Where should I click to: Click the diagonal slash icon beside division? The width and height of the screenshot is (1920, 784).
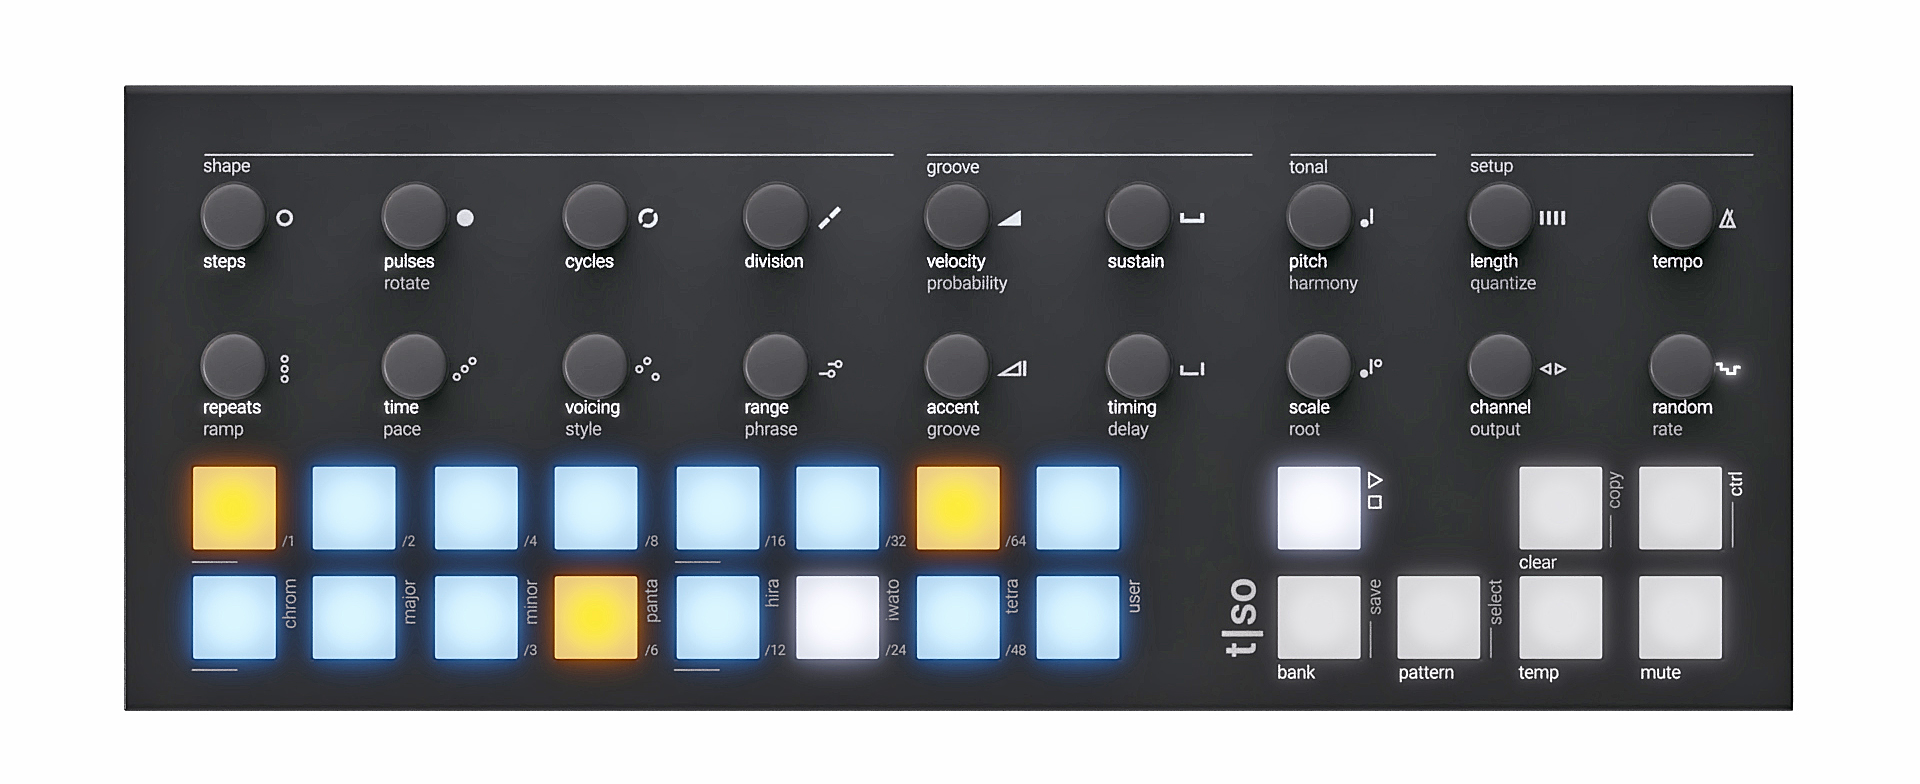click(x=829, y=218)
